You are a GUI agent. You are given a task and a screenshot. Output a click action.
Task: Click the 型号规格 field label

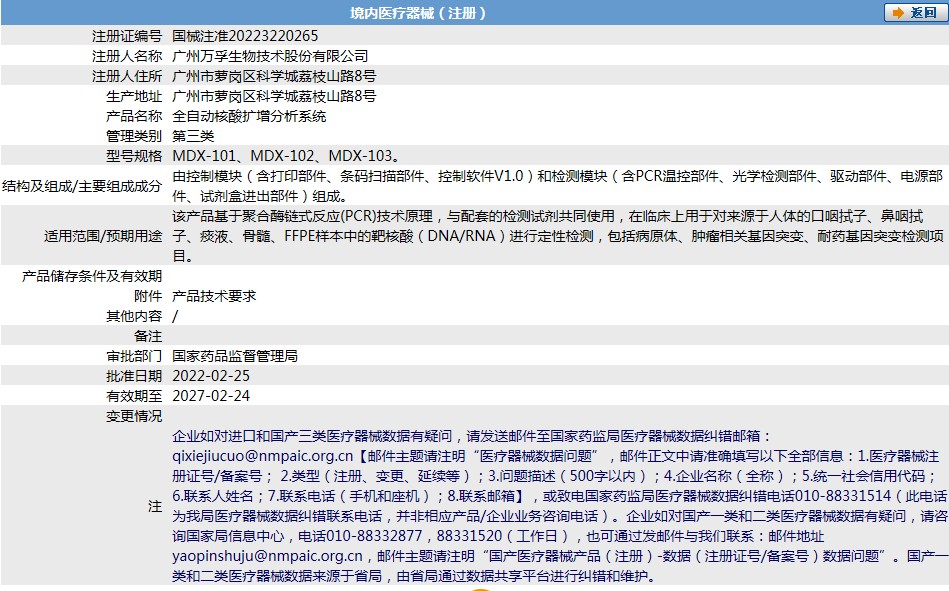coord(134,156)
